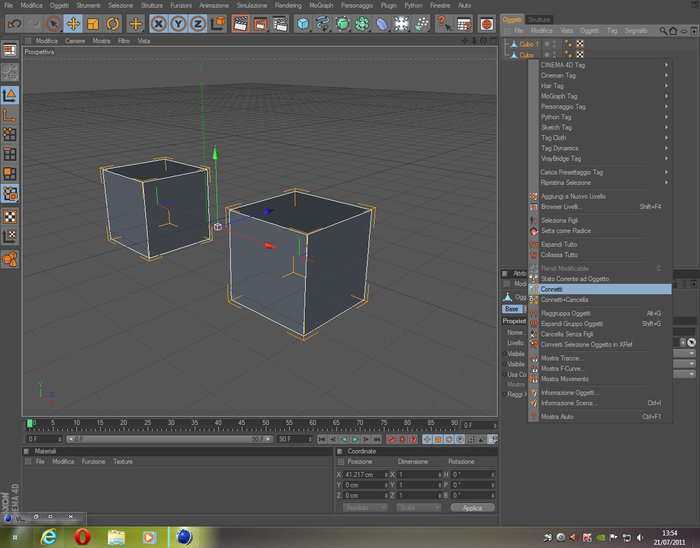Switch to Points mode in left palette
Viewport: 700px width, 548px height.
[10, 134]
